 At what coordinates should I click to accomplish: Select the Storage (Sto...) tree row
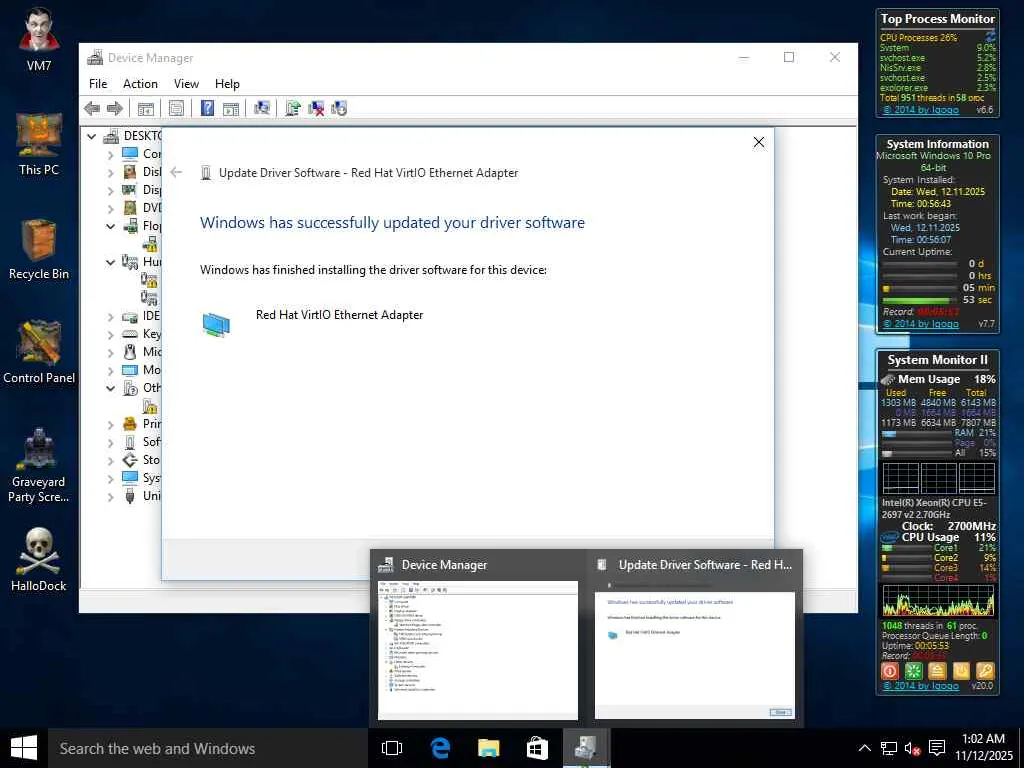pyautogui.click(x=142, y=460)
